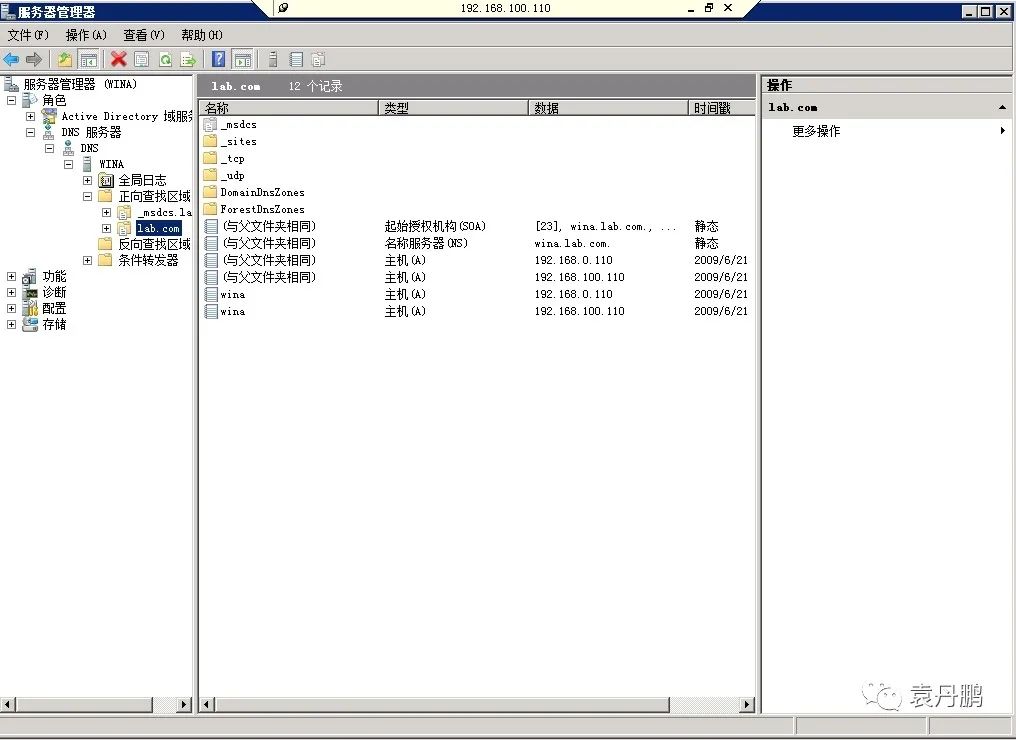1016x740 pixels.
Task: Click the 功能 icon in tree
Action: (30, 277)
